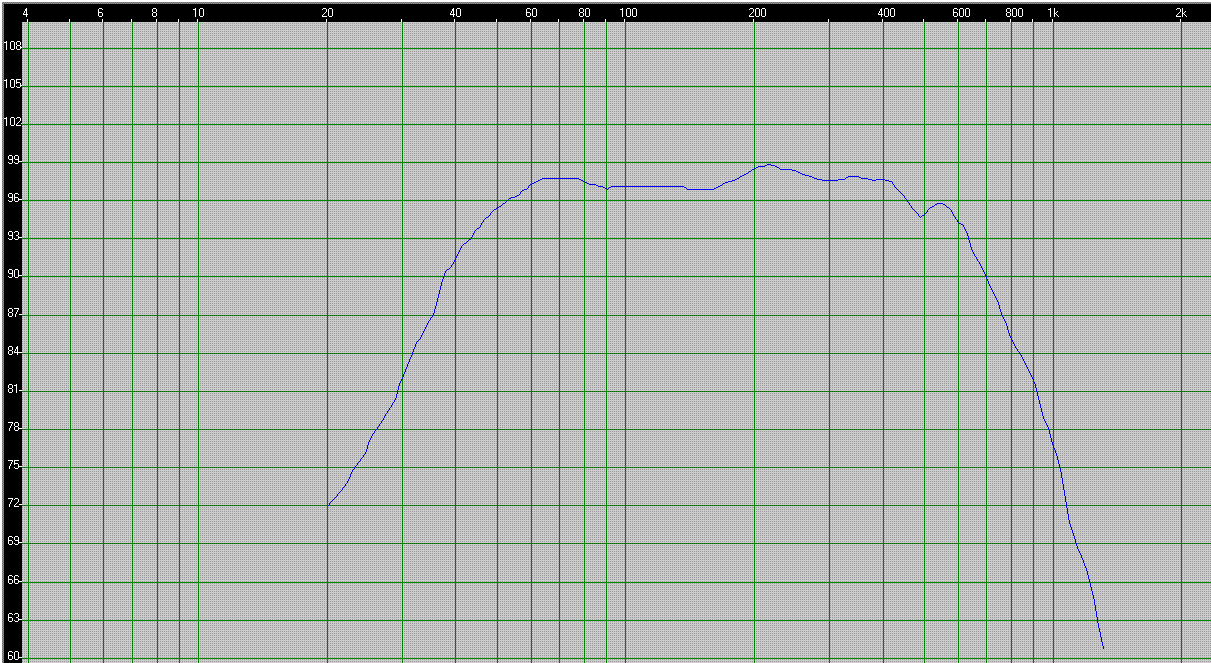Click the 93 level label
Image resolution: width=1211 pixels, height=663 pixels.
tap(14, 237)
